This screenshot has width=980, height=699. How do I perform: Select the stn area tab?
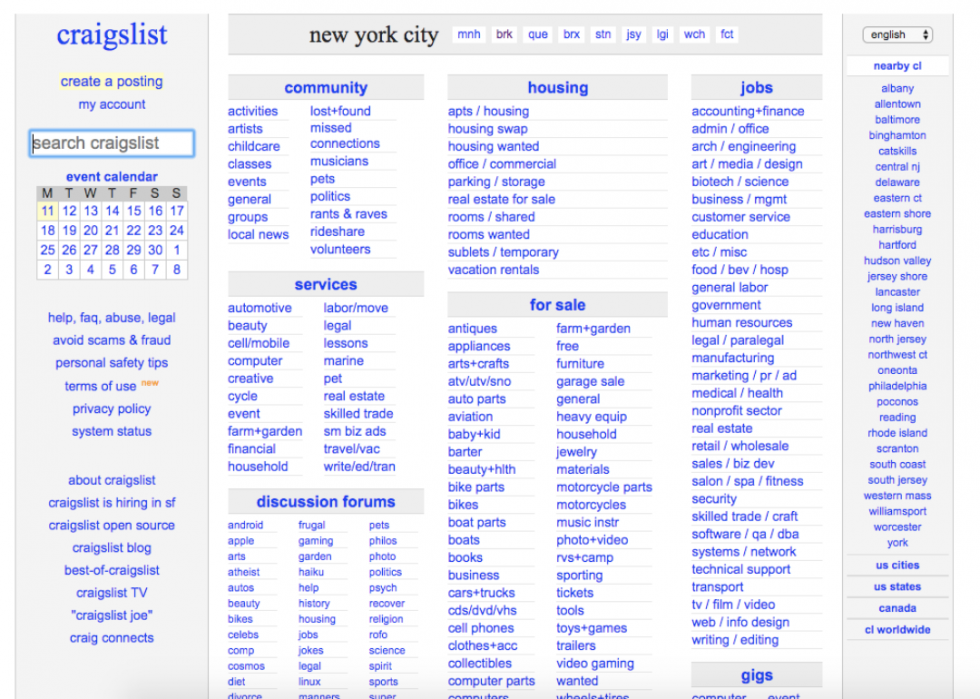(x=603, y=34)
